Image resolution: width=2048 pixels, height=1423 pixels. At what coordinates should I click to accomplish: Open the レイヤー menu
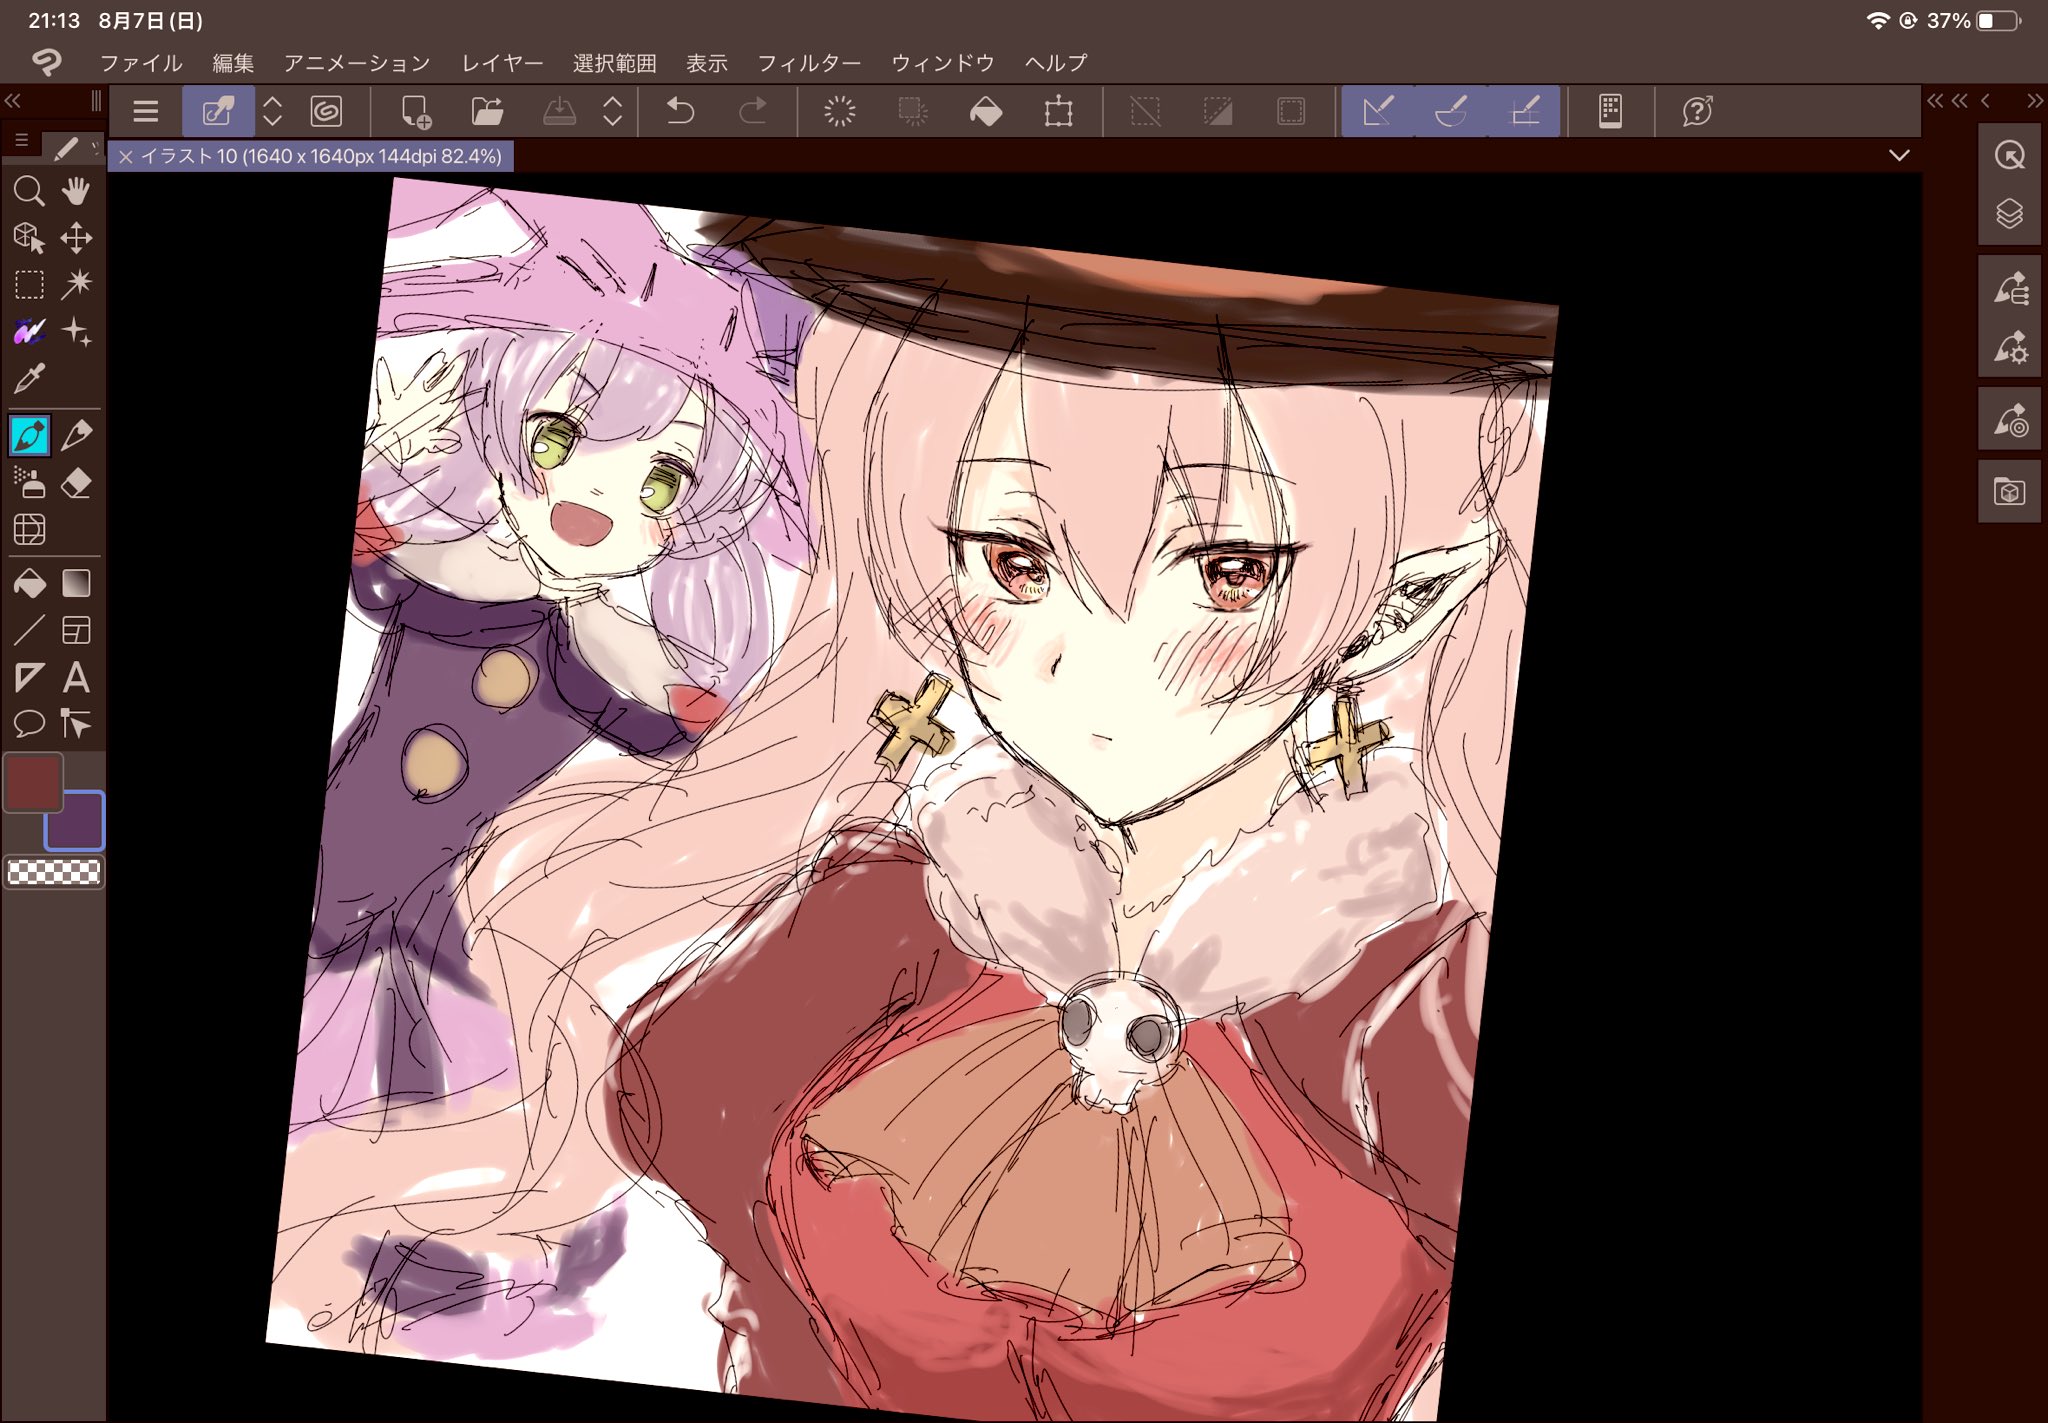pos(502,63)
